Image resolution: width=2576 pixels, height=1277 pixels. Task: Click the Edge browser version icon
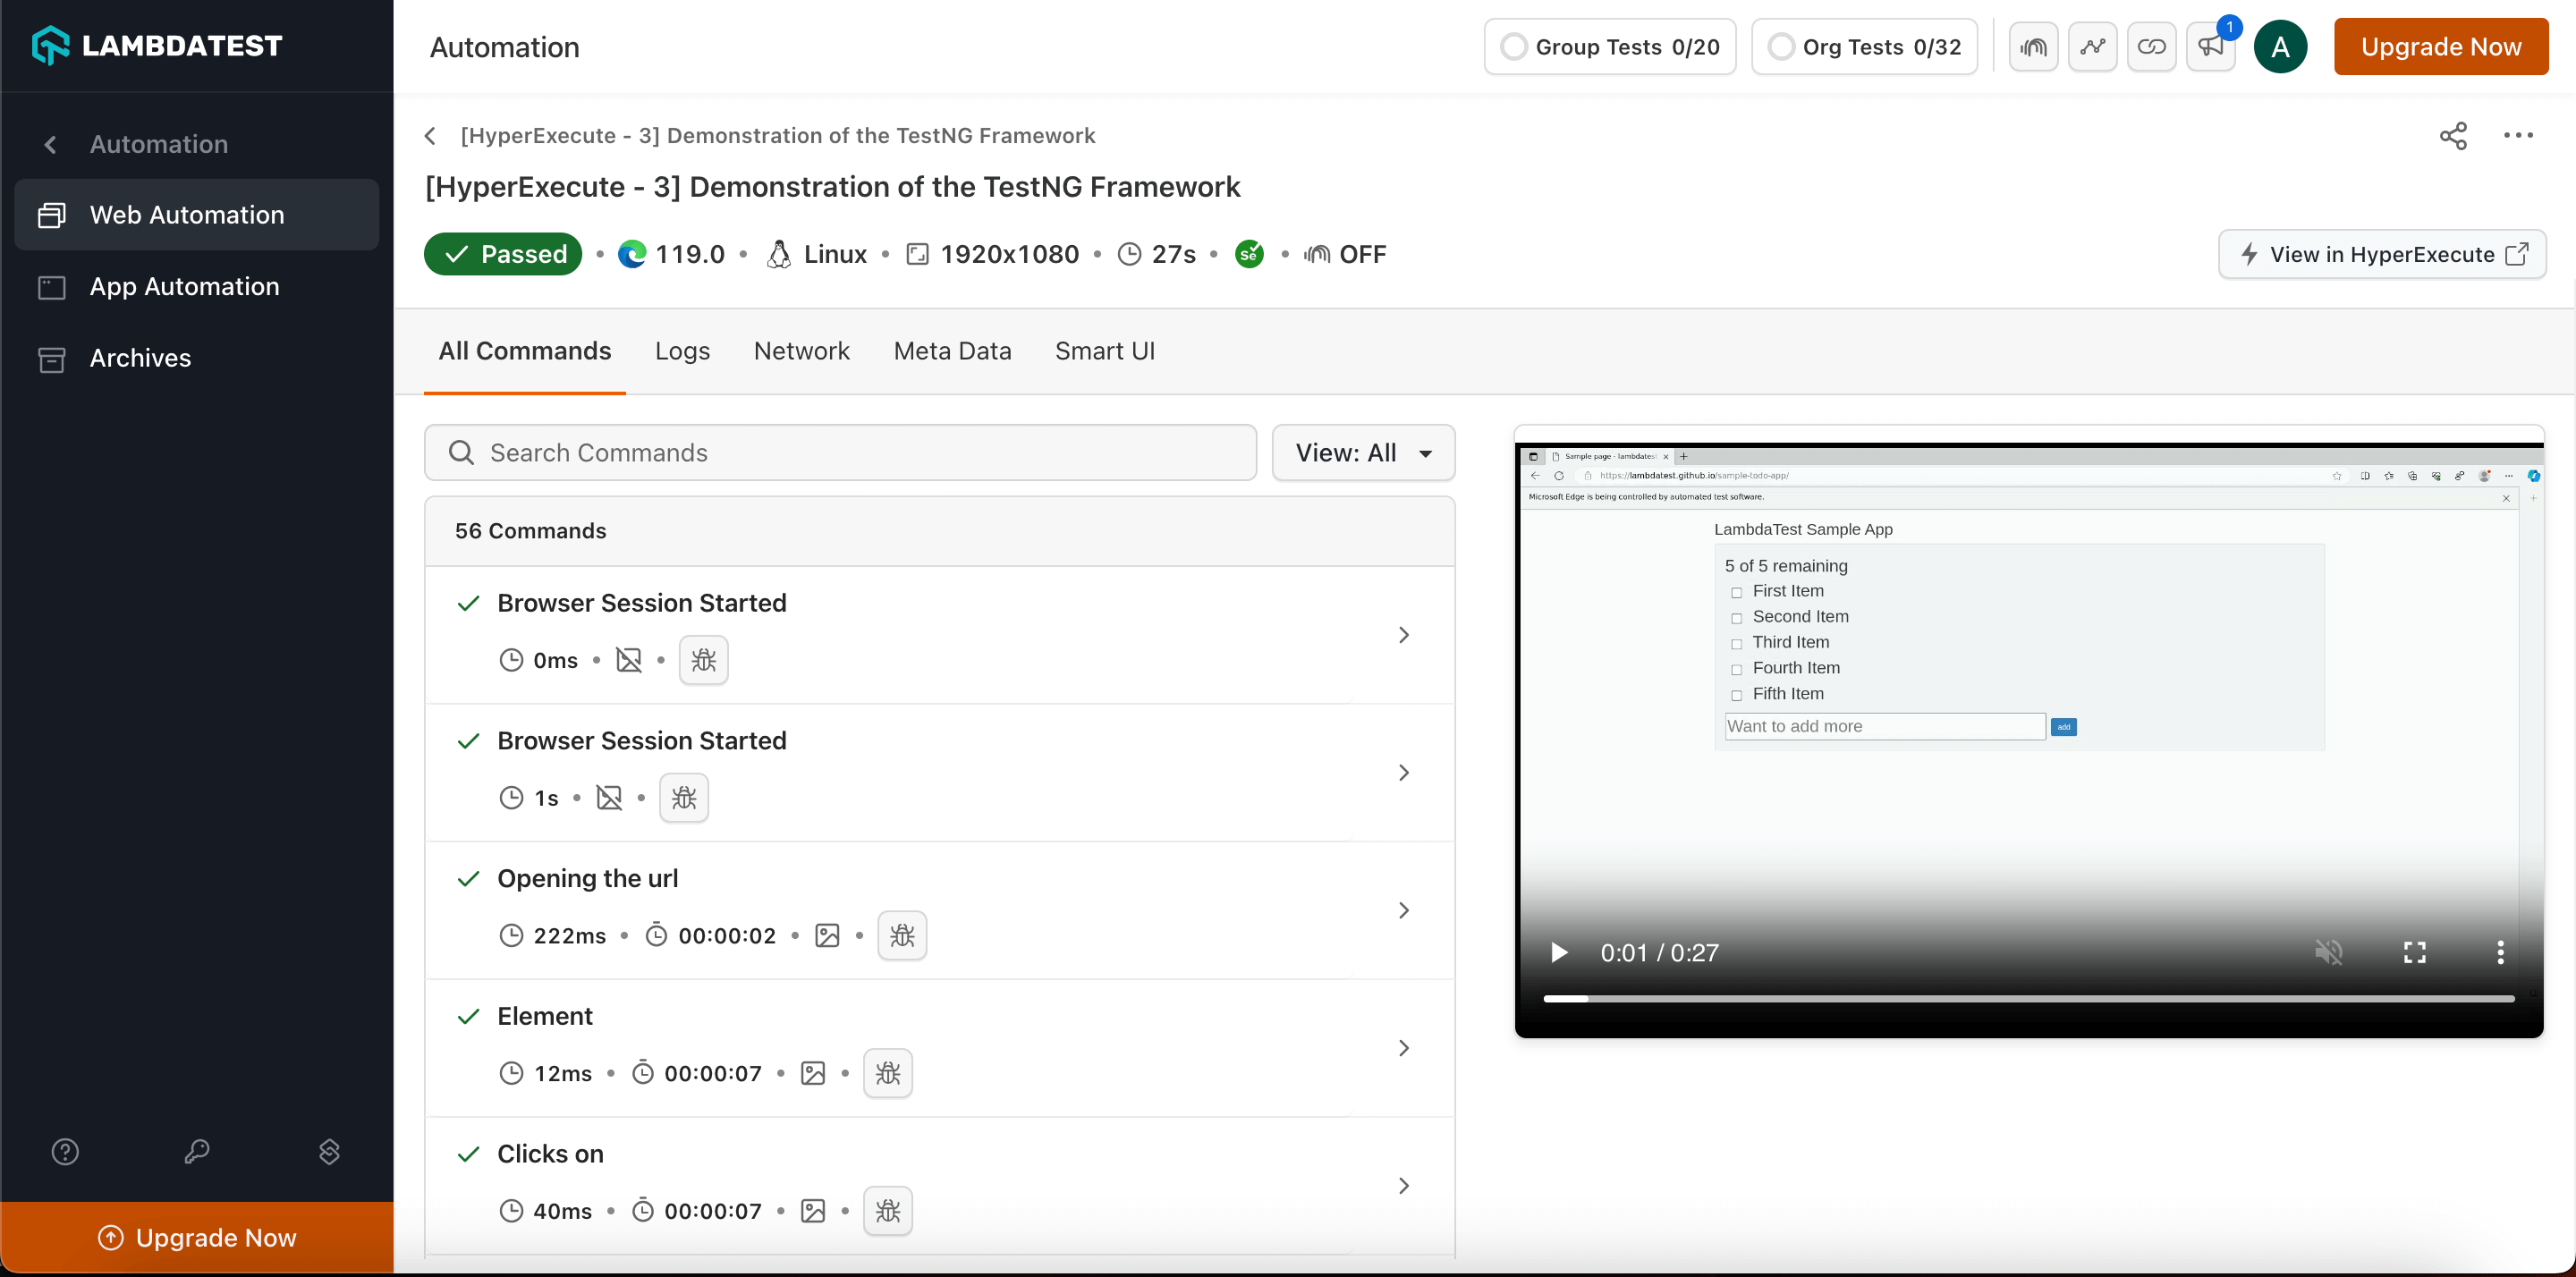(631, 254)
